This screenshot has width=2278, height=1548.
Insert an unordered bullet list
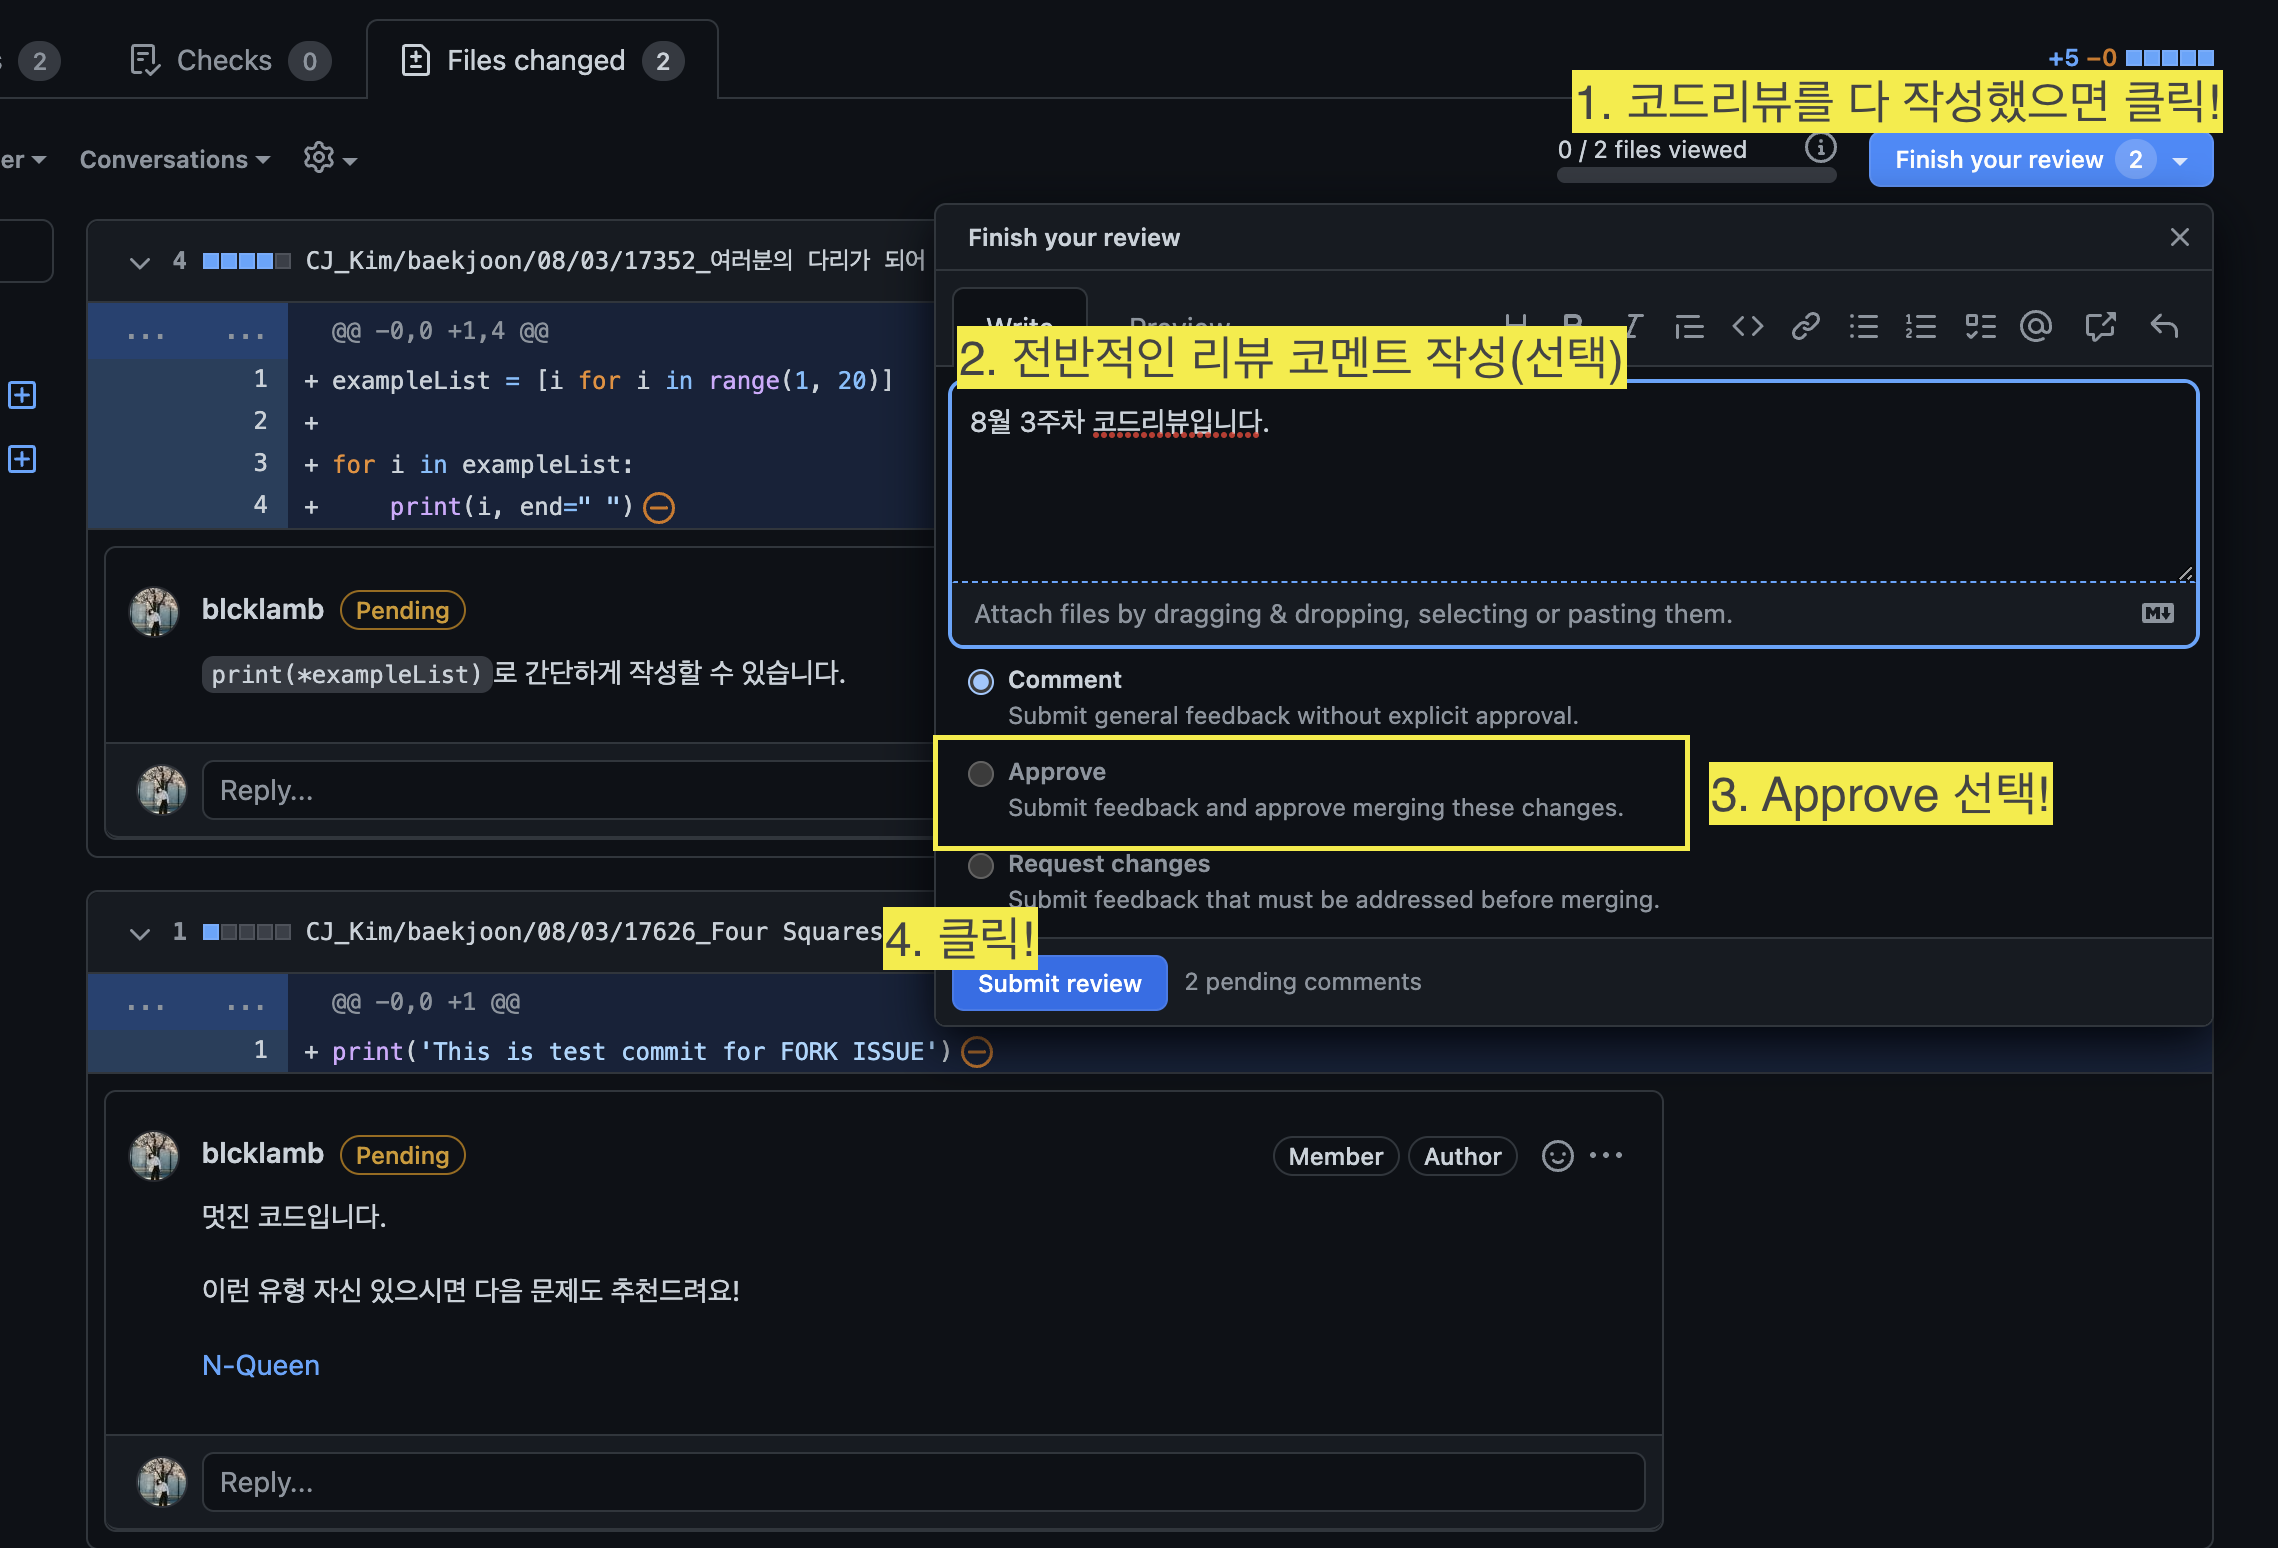pyautogui.click(x=1863, y=326)
